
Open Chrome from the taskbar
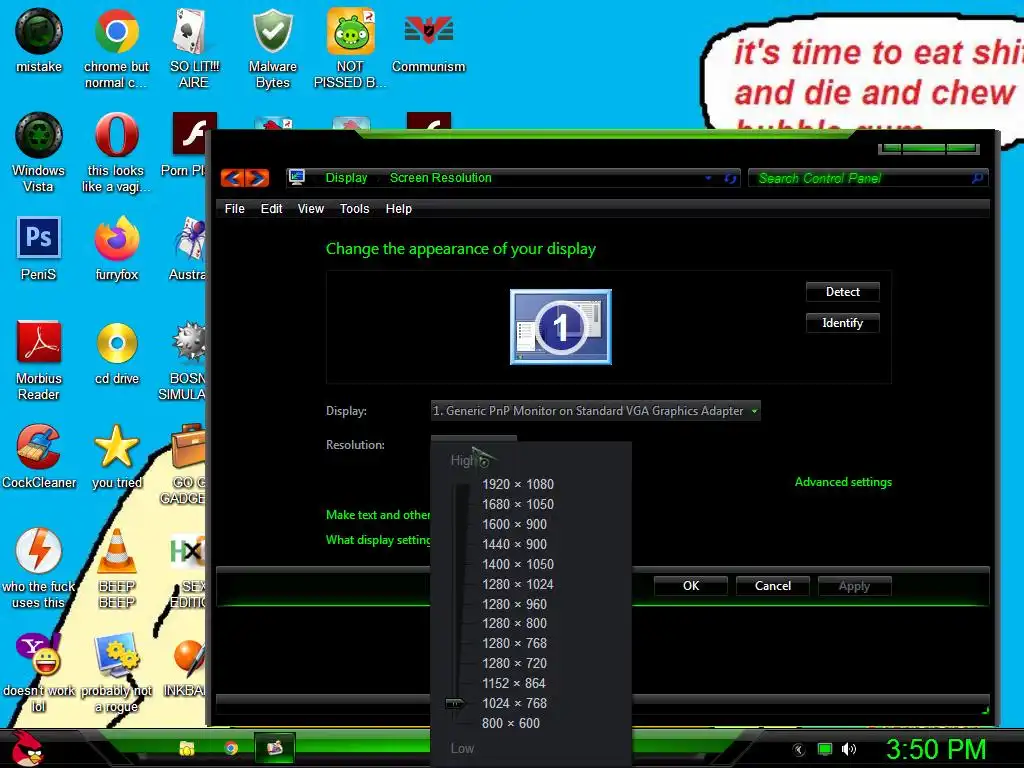point(231,748)
